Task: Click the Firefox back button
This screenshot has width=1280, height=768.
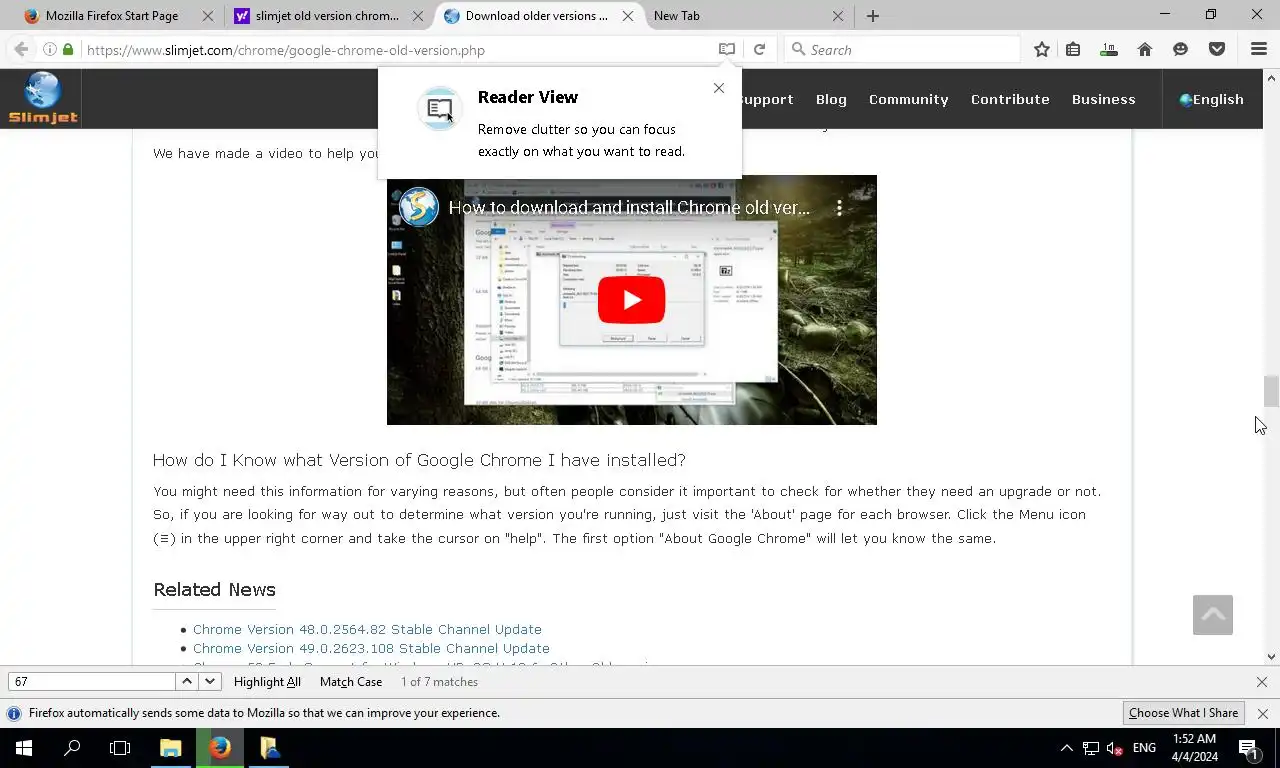Action: click(x=21, y=49)
